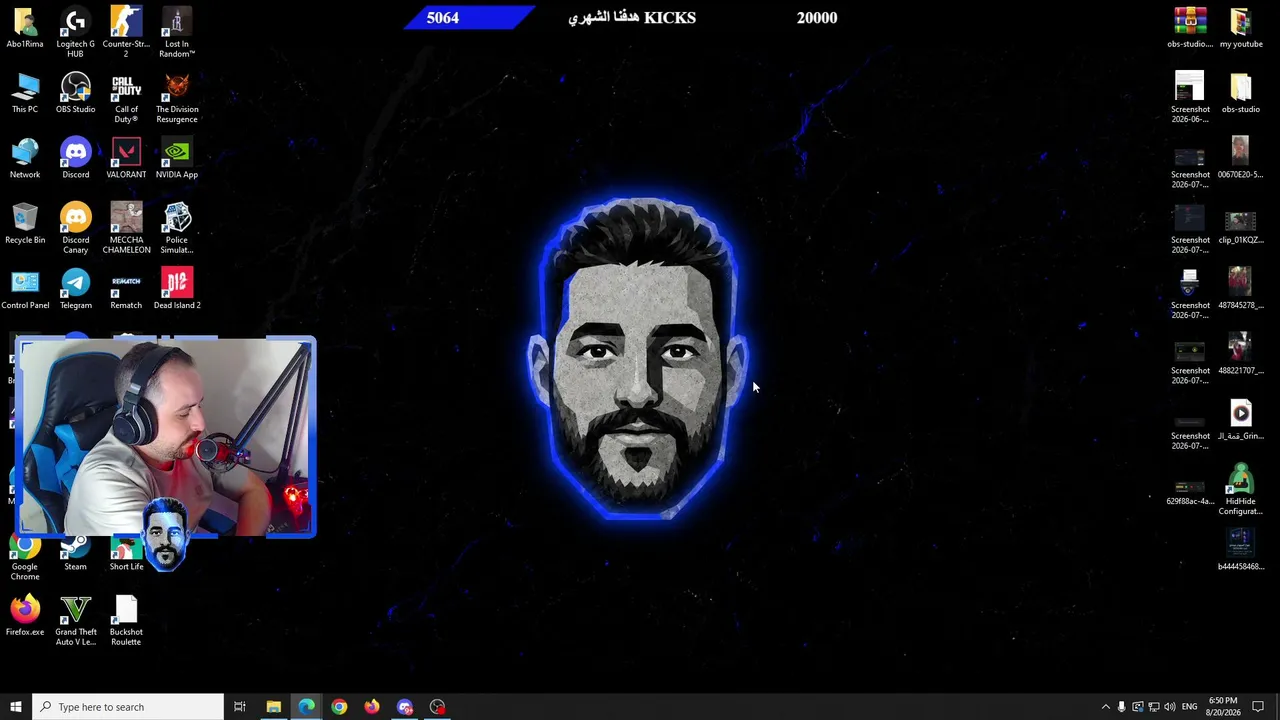Open the 00670E20-5 image file

pyautogui.click(x=1240, y=159)
